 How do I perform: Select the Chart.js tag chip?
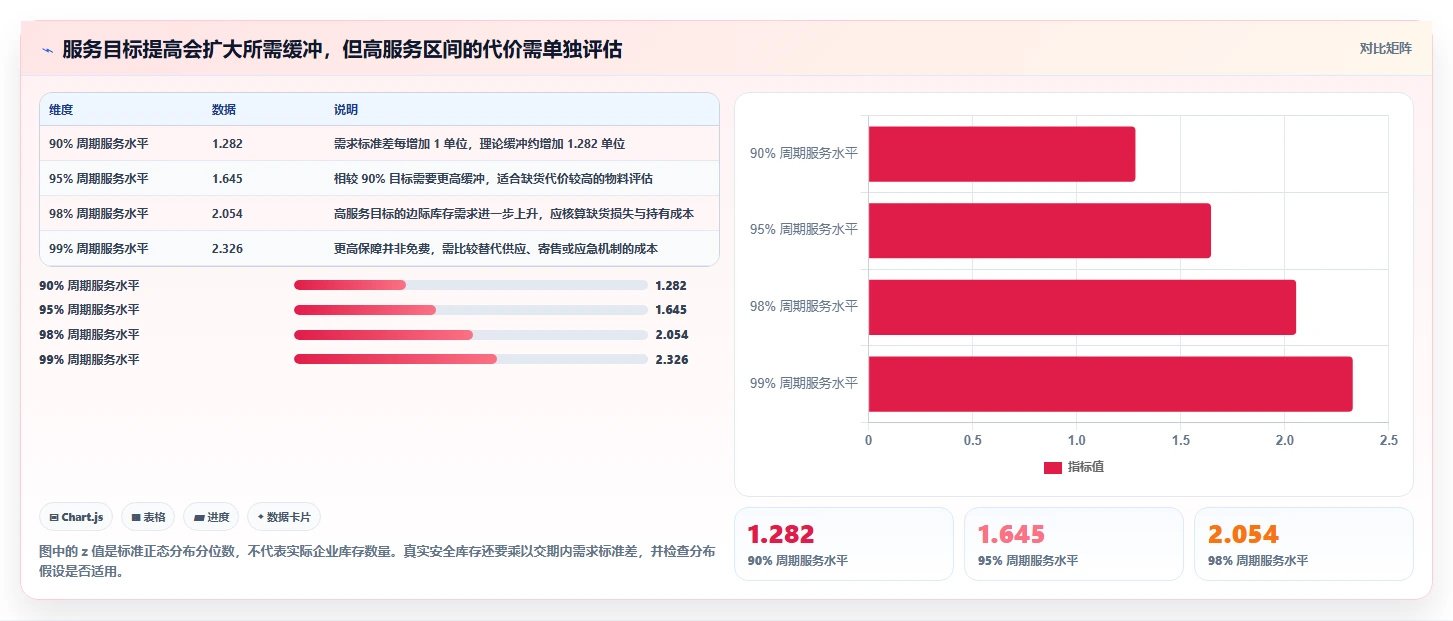pos(77,517)
